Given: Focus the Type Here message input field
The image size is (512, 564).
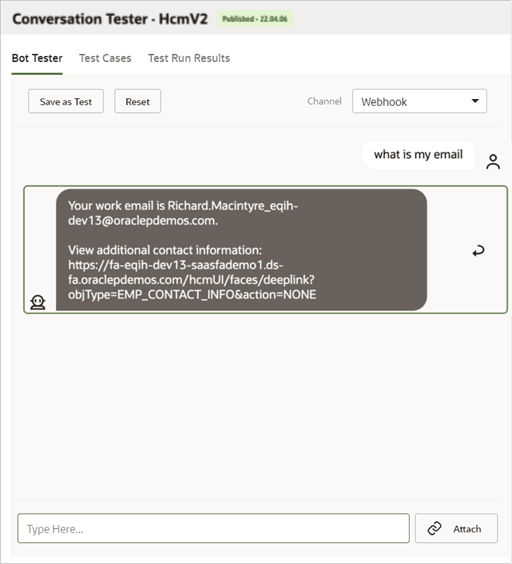Looking at the screenshot, I should 213,528.
